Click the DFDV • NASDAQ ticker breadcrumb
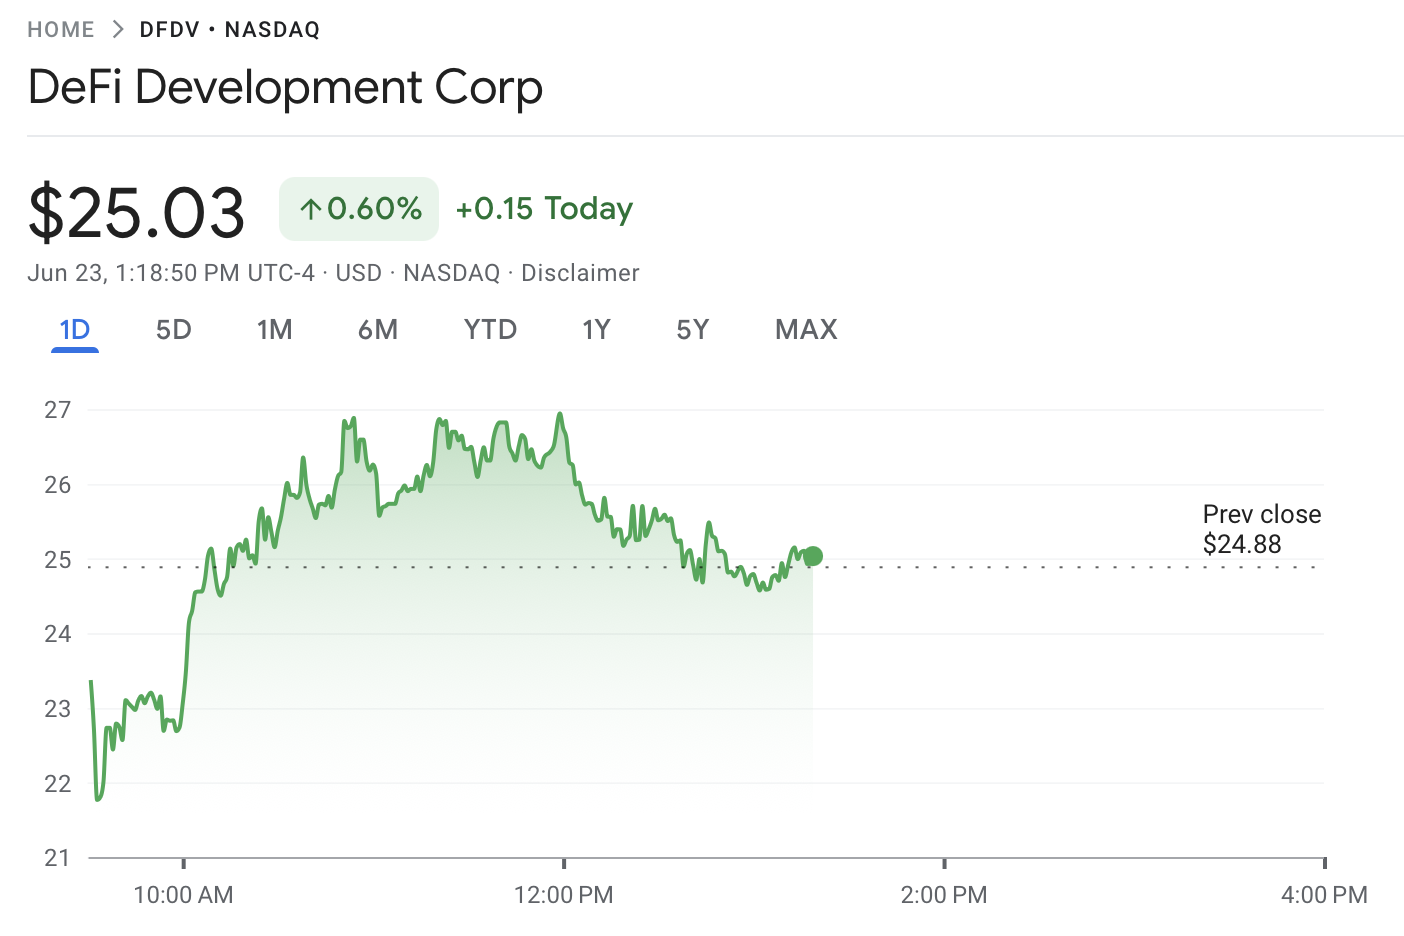 point(230,30)
